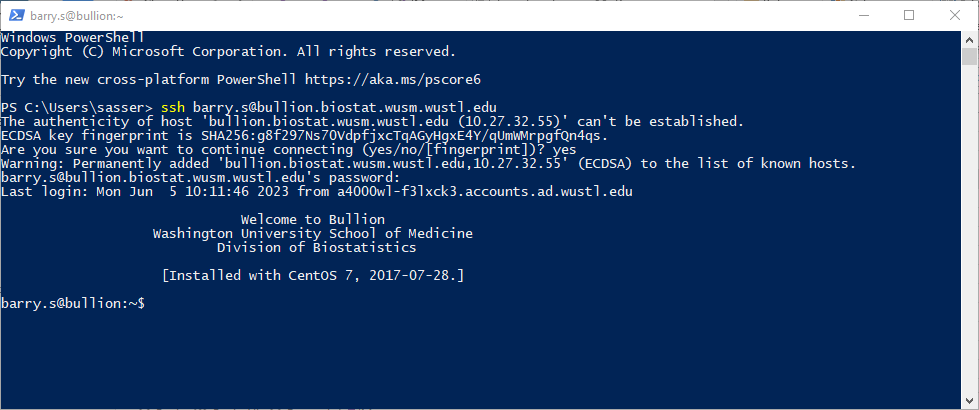Click the https://aka.ms/pscore6 URL

coord(393,80)
